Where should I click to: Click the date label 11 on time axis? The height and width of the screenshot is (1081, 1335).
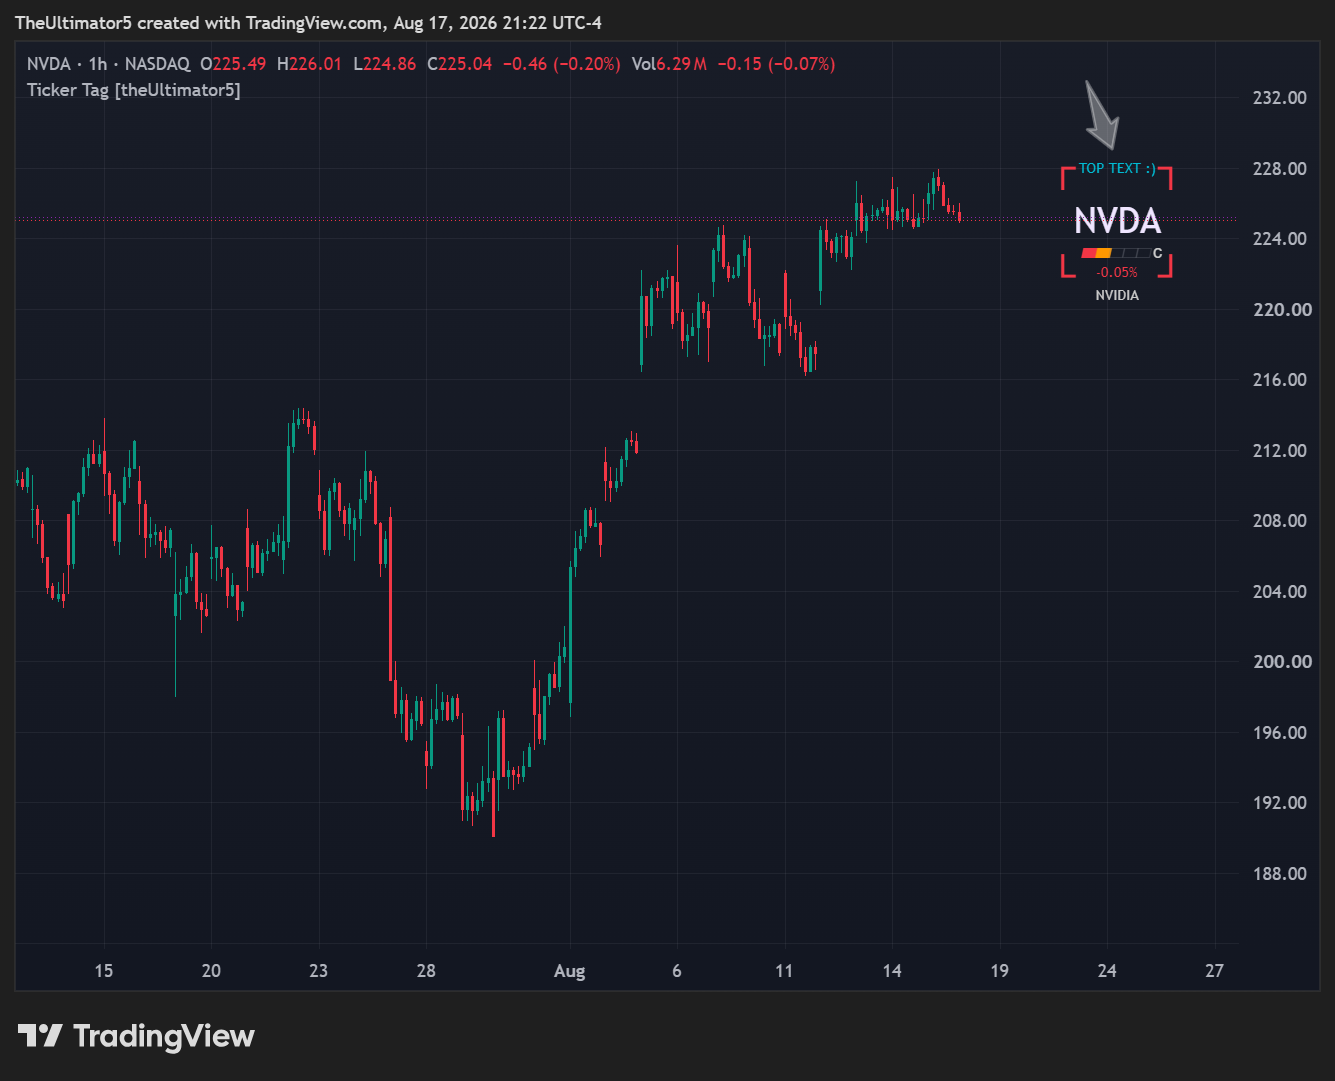pyautogui.click(x=785, y=971)
